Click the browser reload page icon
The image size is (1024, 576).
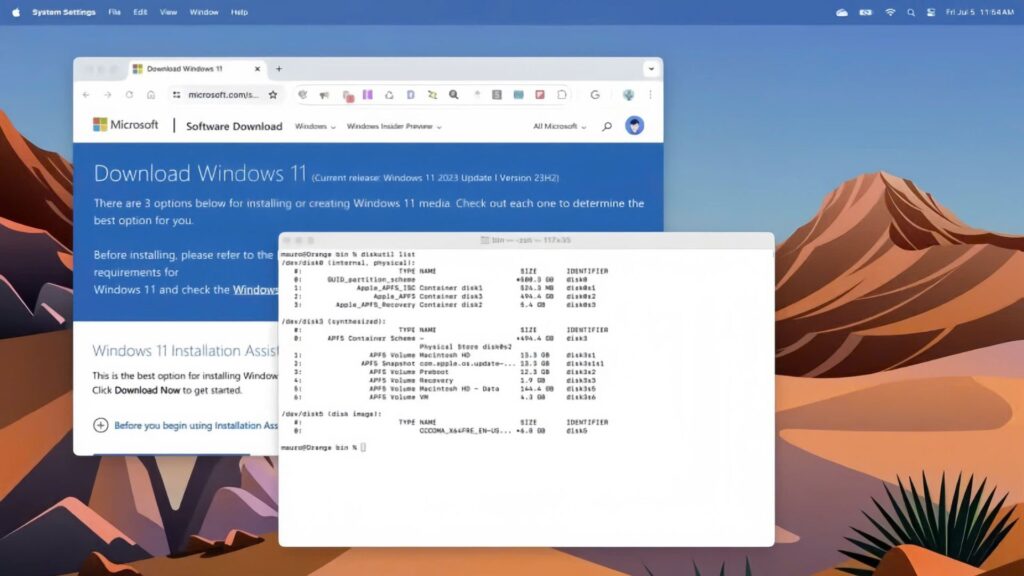(x=129, y=94)
